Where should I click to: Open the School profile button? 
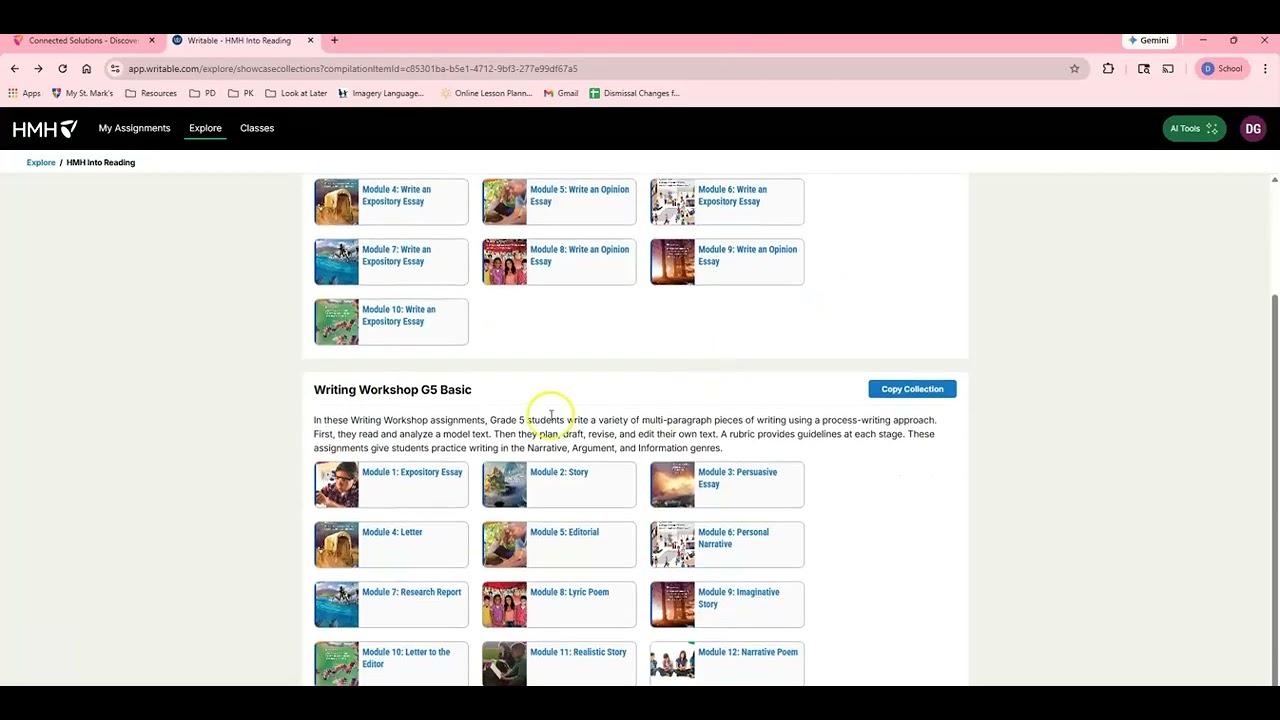pyautogui.click(x=1222, y=69)
